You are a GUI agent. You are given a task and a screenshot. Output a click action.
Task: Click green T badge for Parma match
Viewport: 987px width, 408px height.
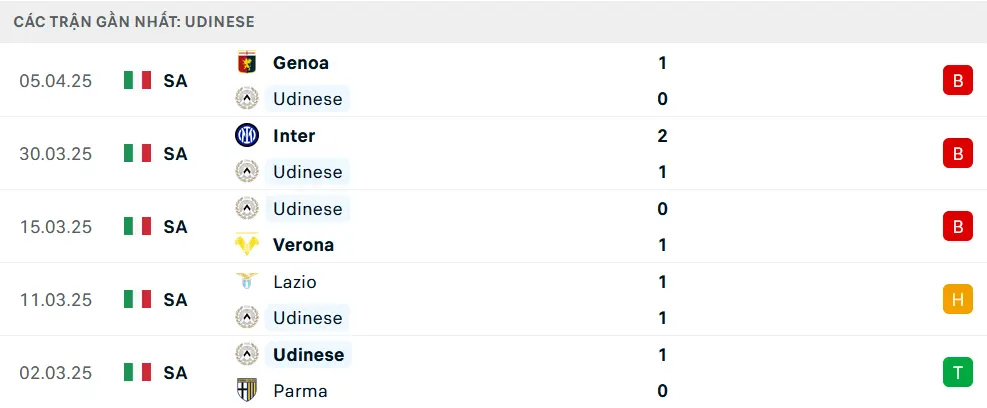(x=957, y=373)
